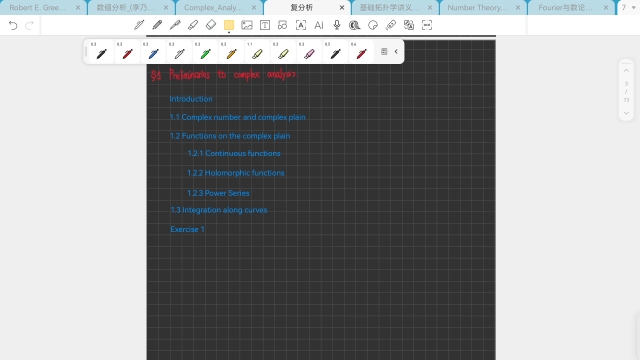Activate the screenshot selection tool
The image size is (640, 360).
tap(427, 25)
